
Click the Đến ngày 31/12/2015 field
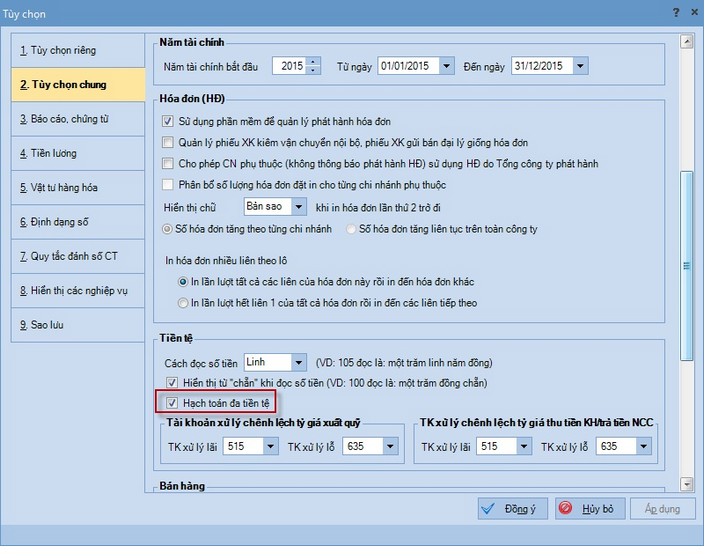tap(542, 66)
